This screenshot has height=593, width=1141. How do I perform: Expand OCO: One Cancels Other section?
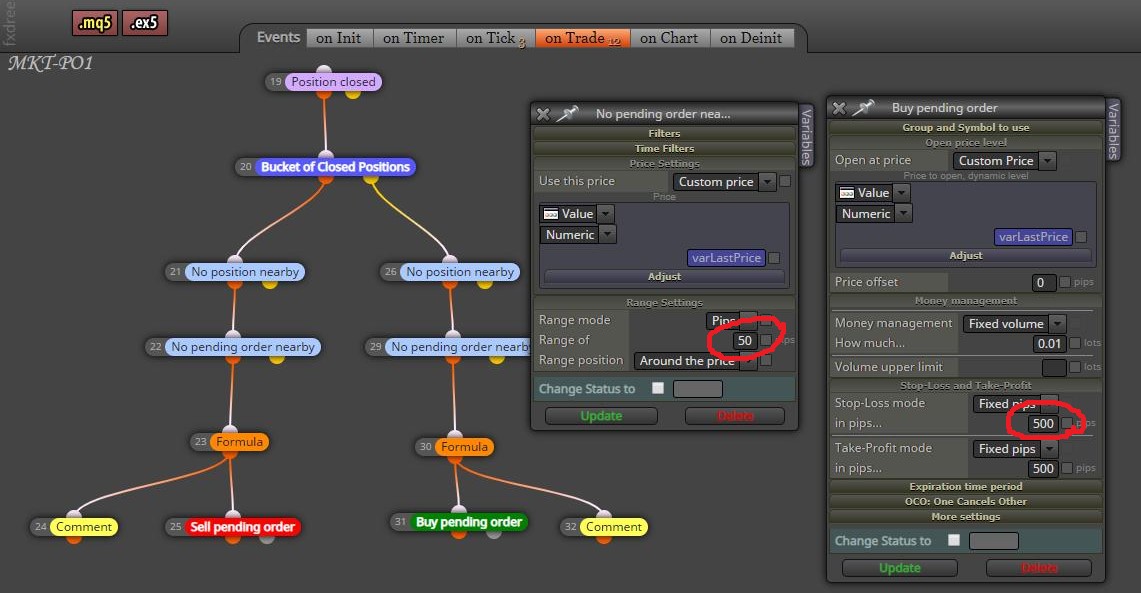[966, 501]
